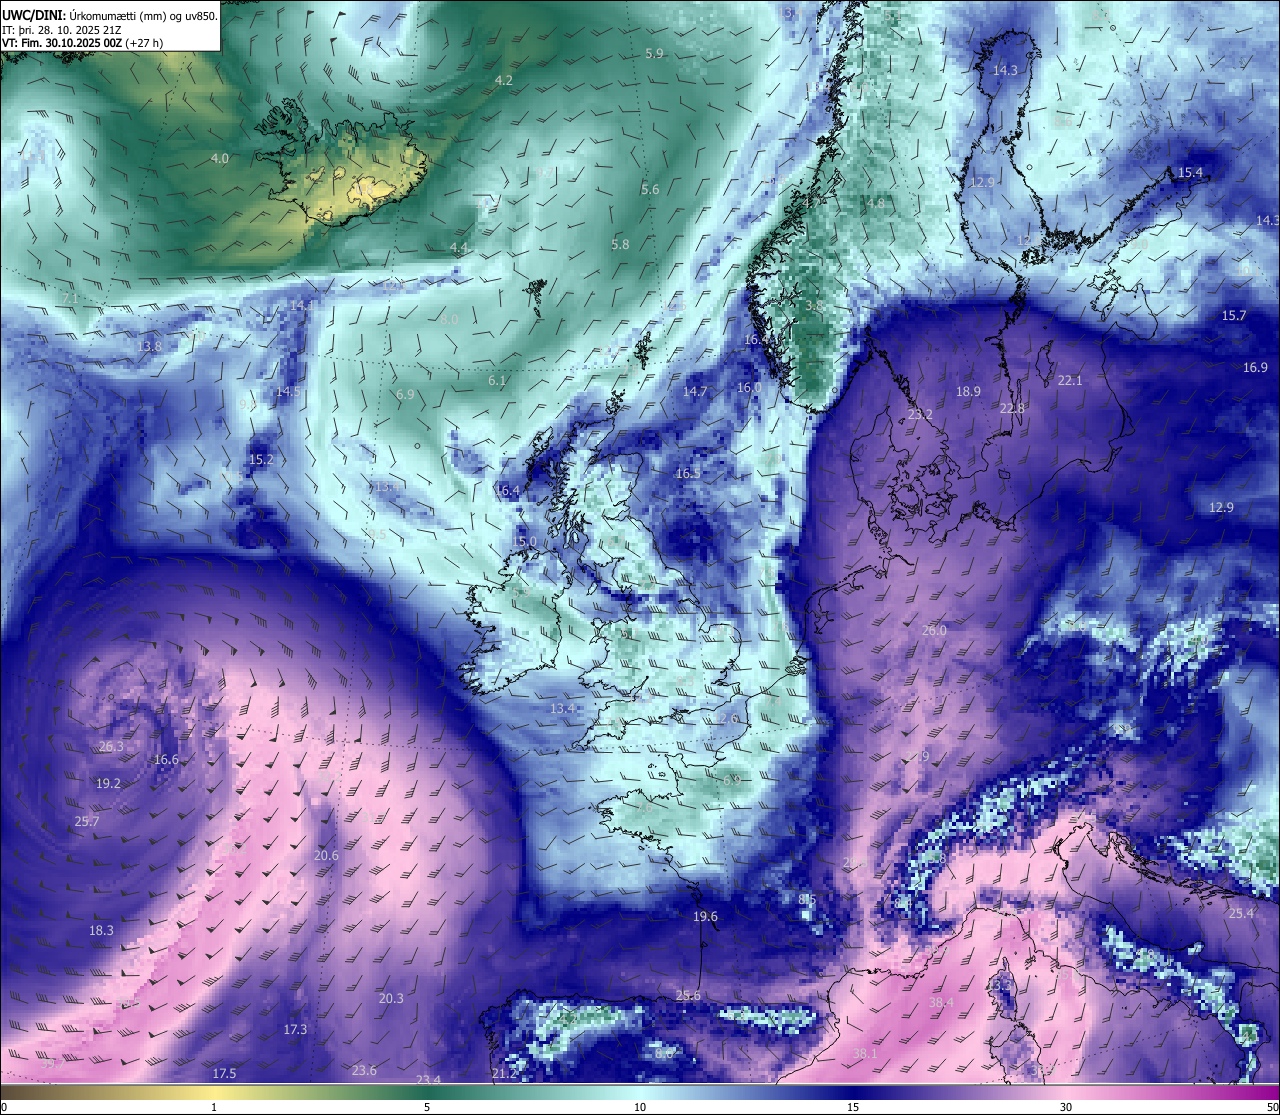The height and width of the screenshot is (1115, 1280).
Task: Click the map value '18.3'
Action: [101, 930]
